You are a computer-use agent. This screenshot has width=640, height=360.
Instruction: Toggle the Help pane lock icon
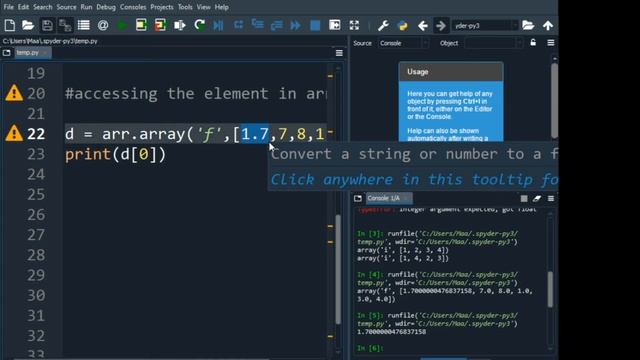click(533, 42)
